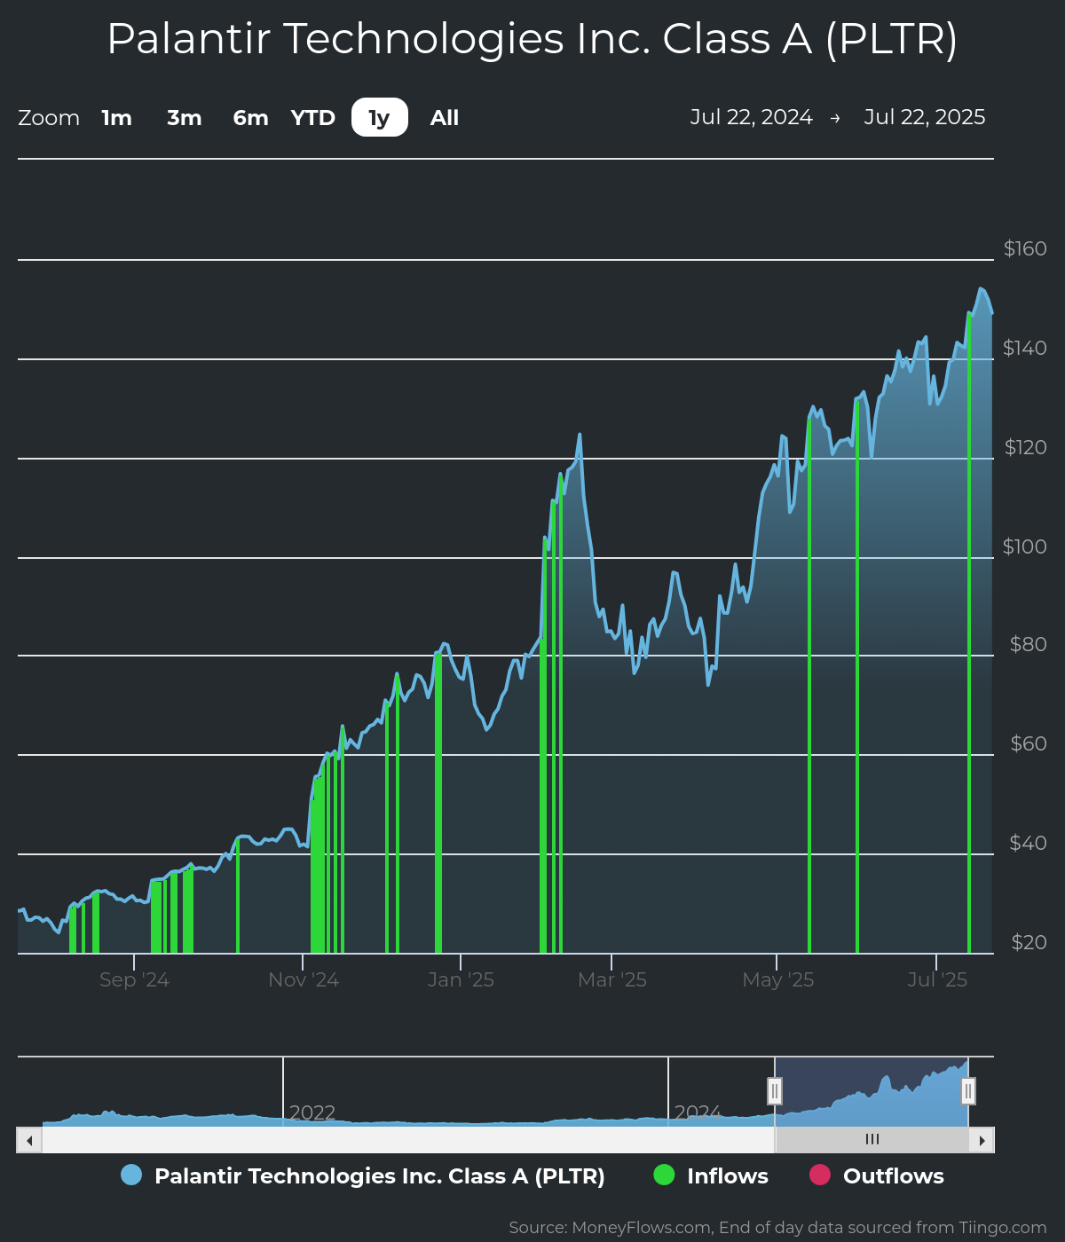The height and width of the screenshot is (1242, 1065).
Task: Select the 6m zoom range
Action: tap(250, 118)
